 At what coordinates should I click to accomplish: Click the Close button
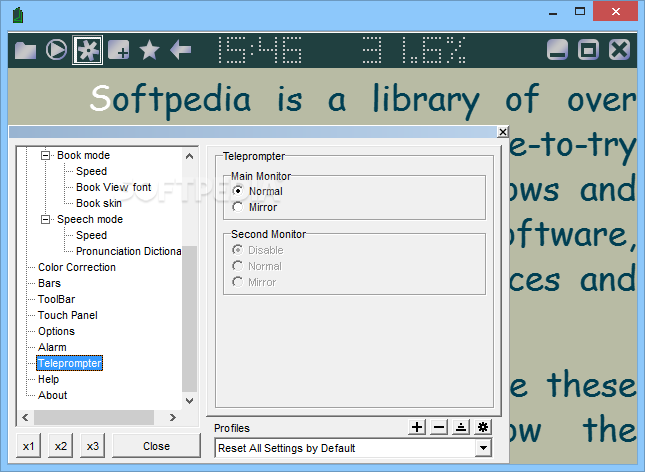[156, 446]
